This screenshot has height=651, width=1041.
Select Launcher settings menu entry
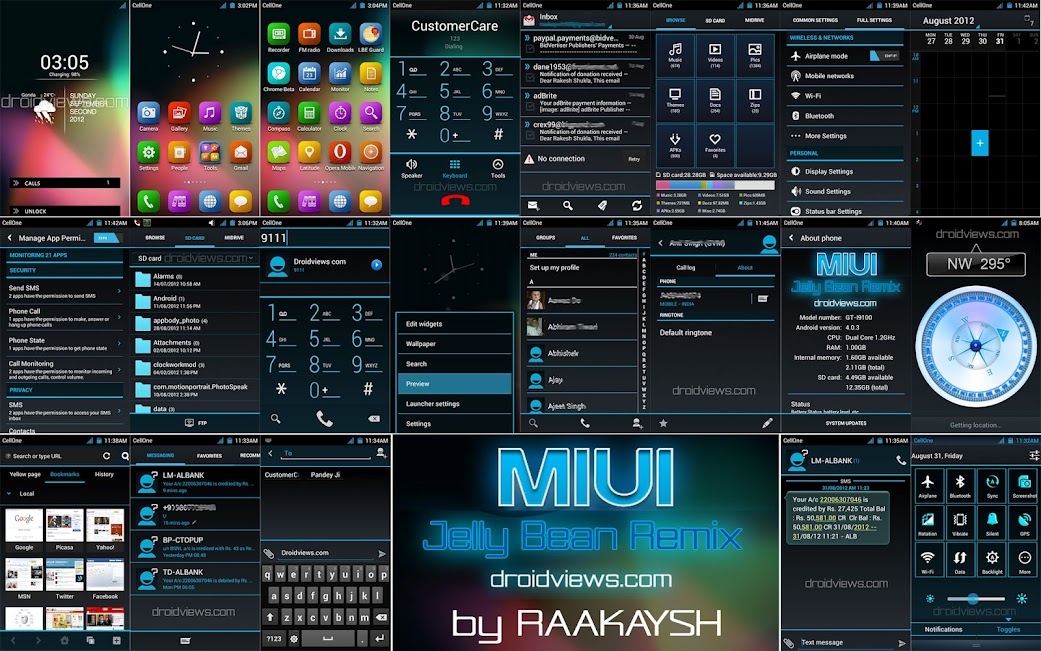tap(455, 403)
